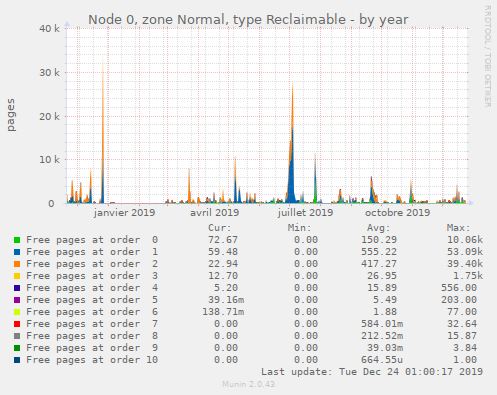Screen dimensions: 497x395
Task: Click the 'pages' y-axis label
Action: pyautogui.click(x=11, y=115)
